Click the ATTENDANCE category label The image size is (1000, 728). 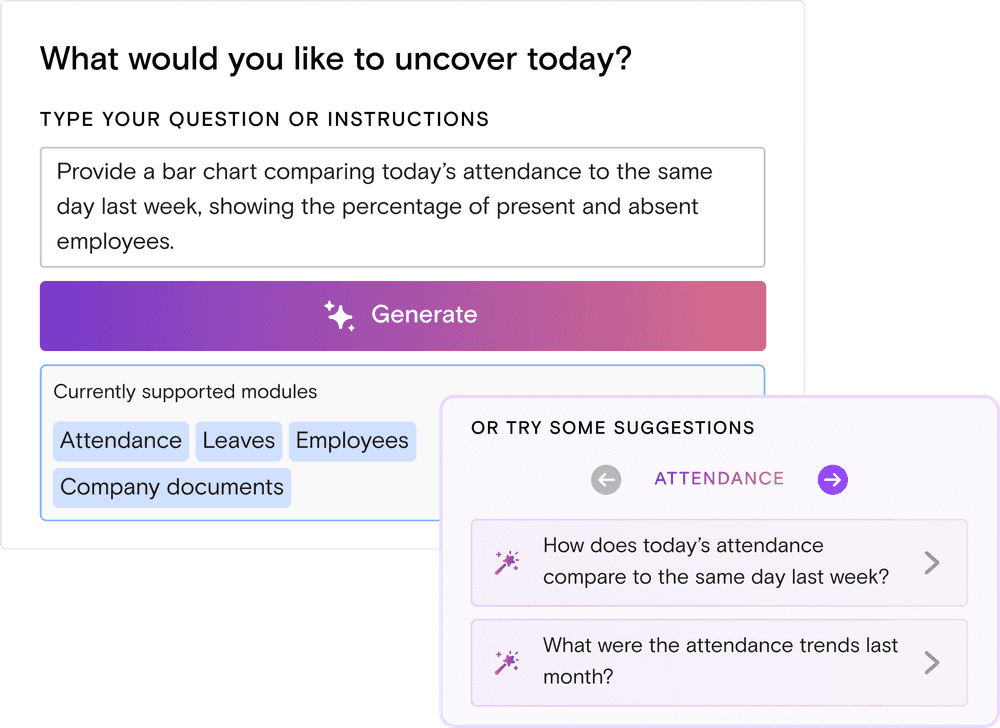pos(719,479)
